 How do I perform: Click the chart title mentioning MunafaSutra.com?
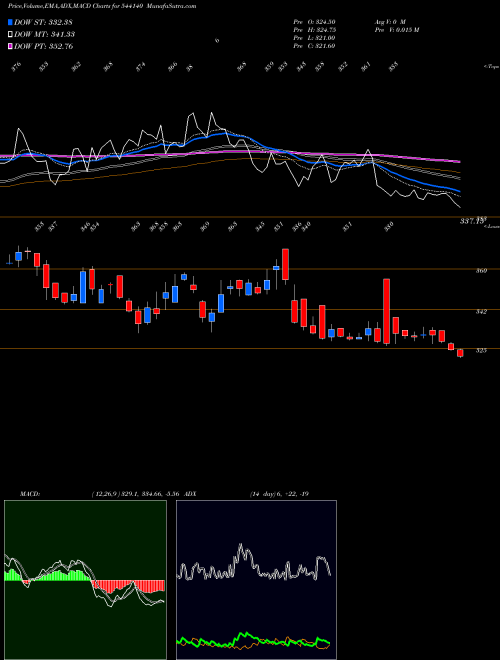tap(102, 6)
